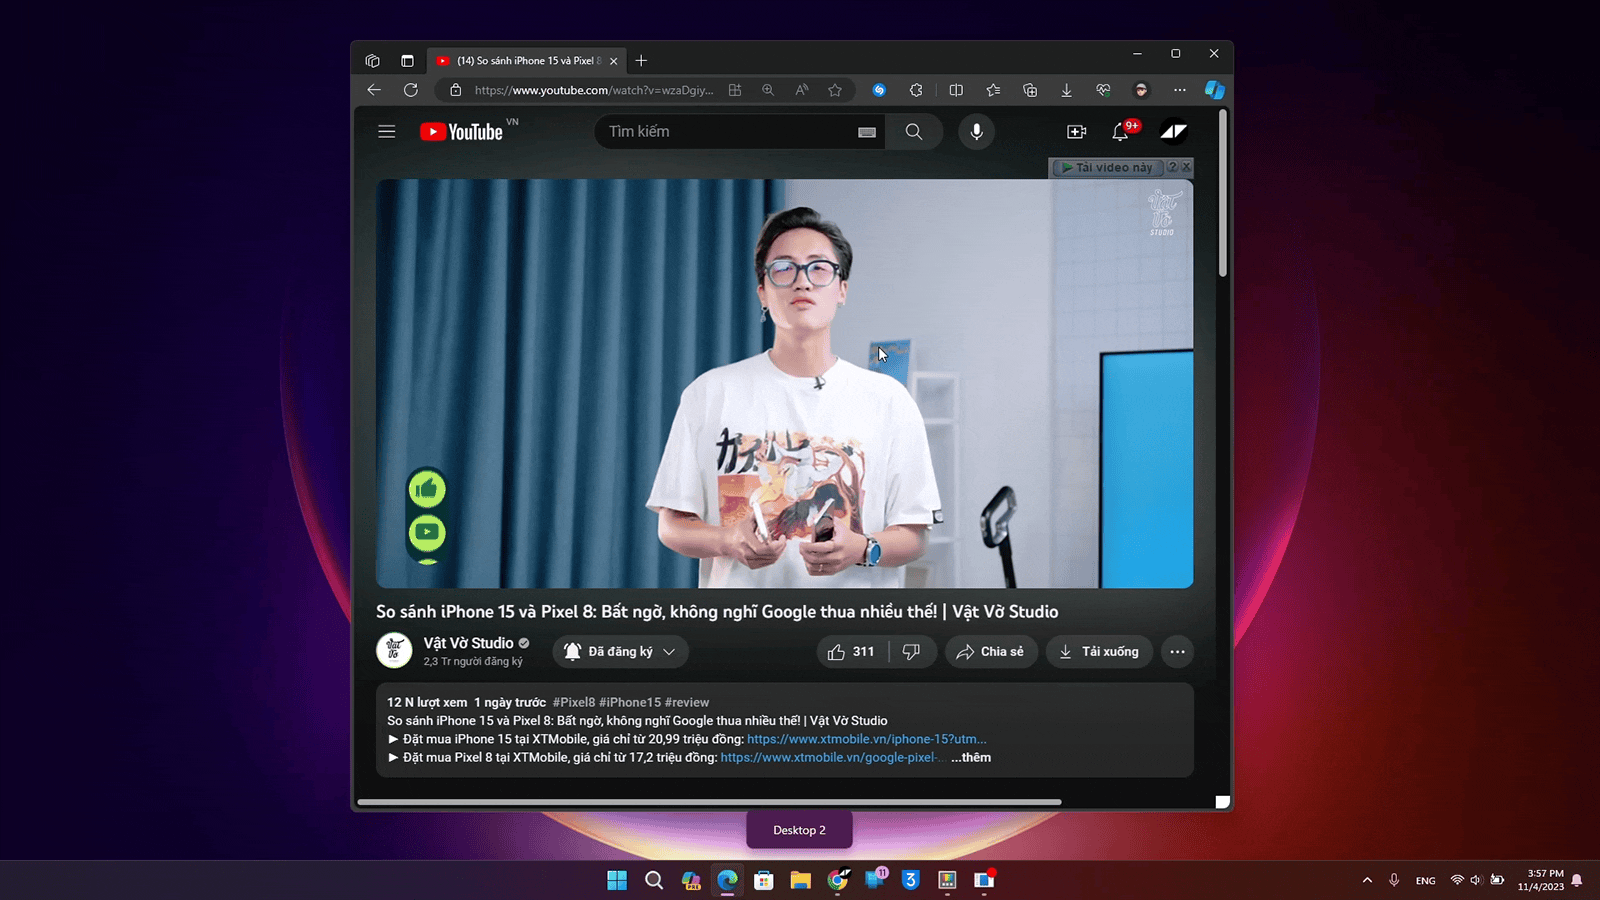Viewport: 1600px width, 900px height.
Task: Open more actions three-dot menu
Action: click(x=1178, y=652)
